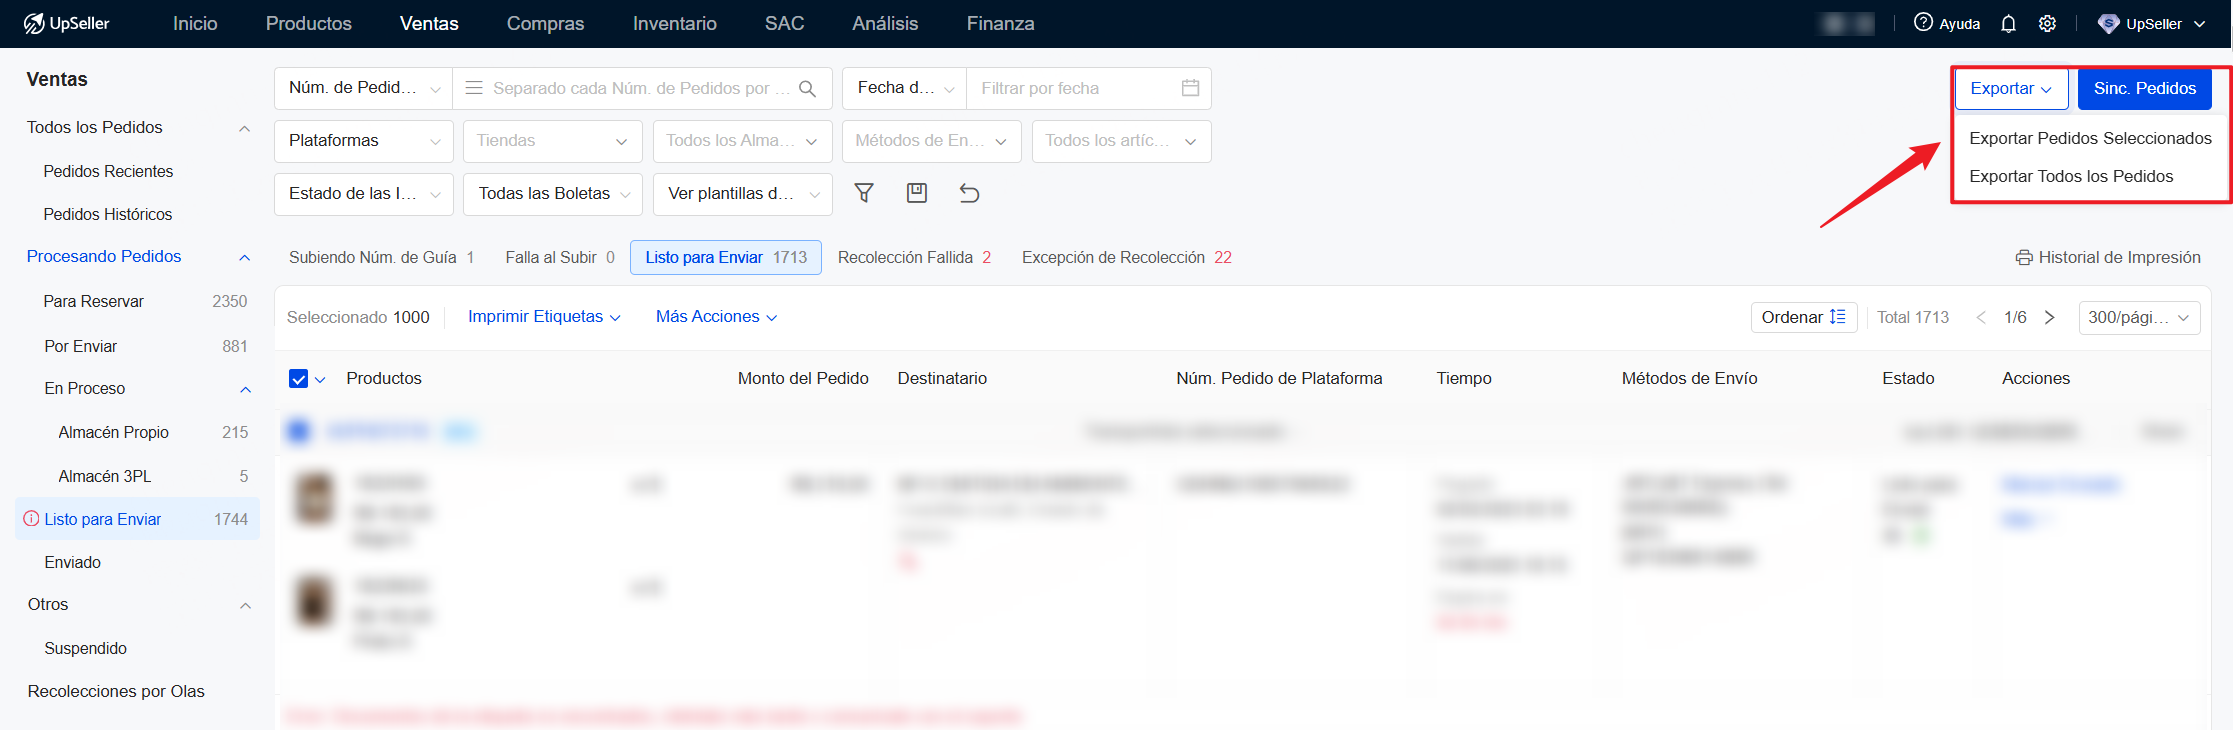The height and width of the screenshot is (730, 2233).
Task: Open the Todos los Almacenes dropdown
Action: [x=742, y=141]
